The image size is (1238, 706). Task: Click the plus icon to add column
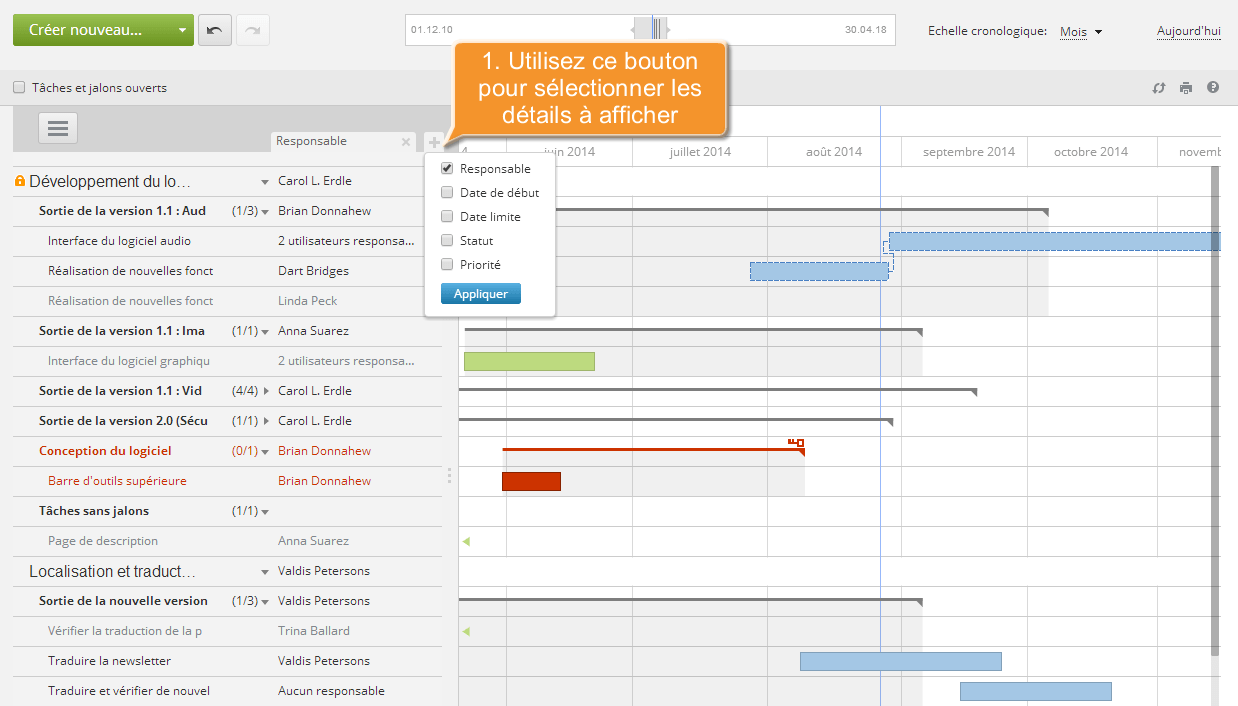point(433,142)
